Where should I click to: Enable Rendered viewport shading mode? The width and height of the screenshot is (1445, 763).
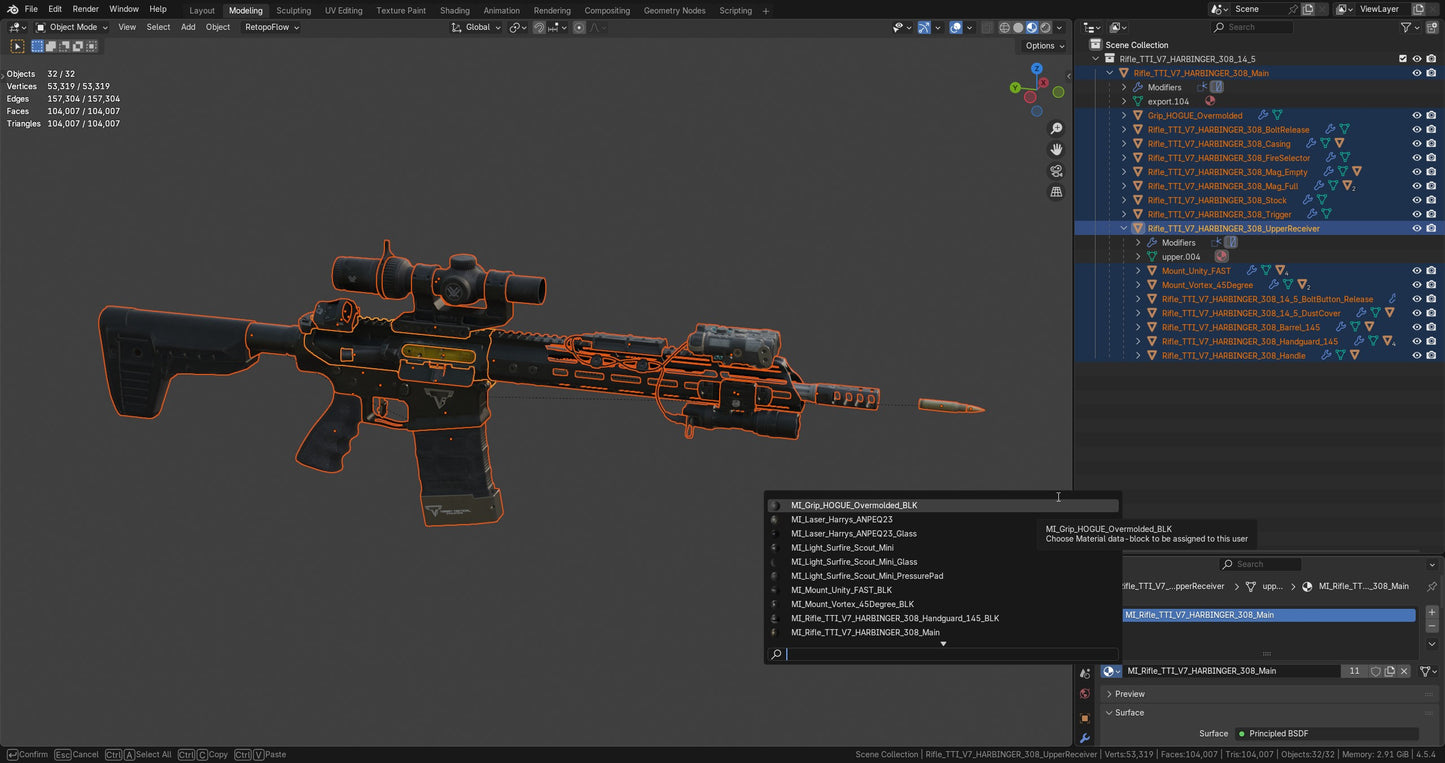1046,27
